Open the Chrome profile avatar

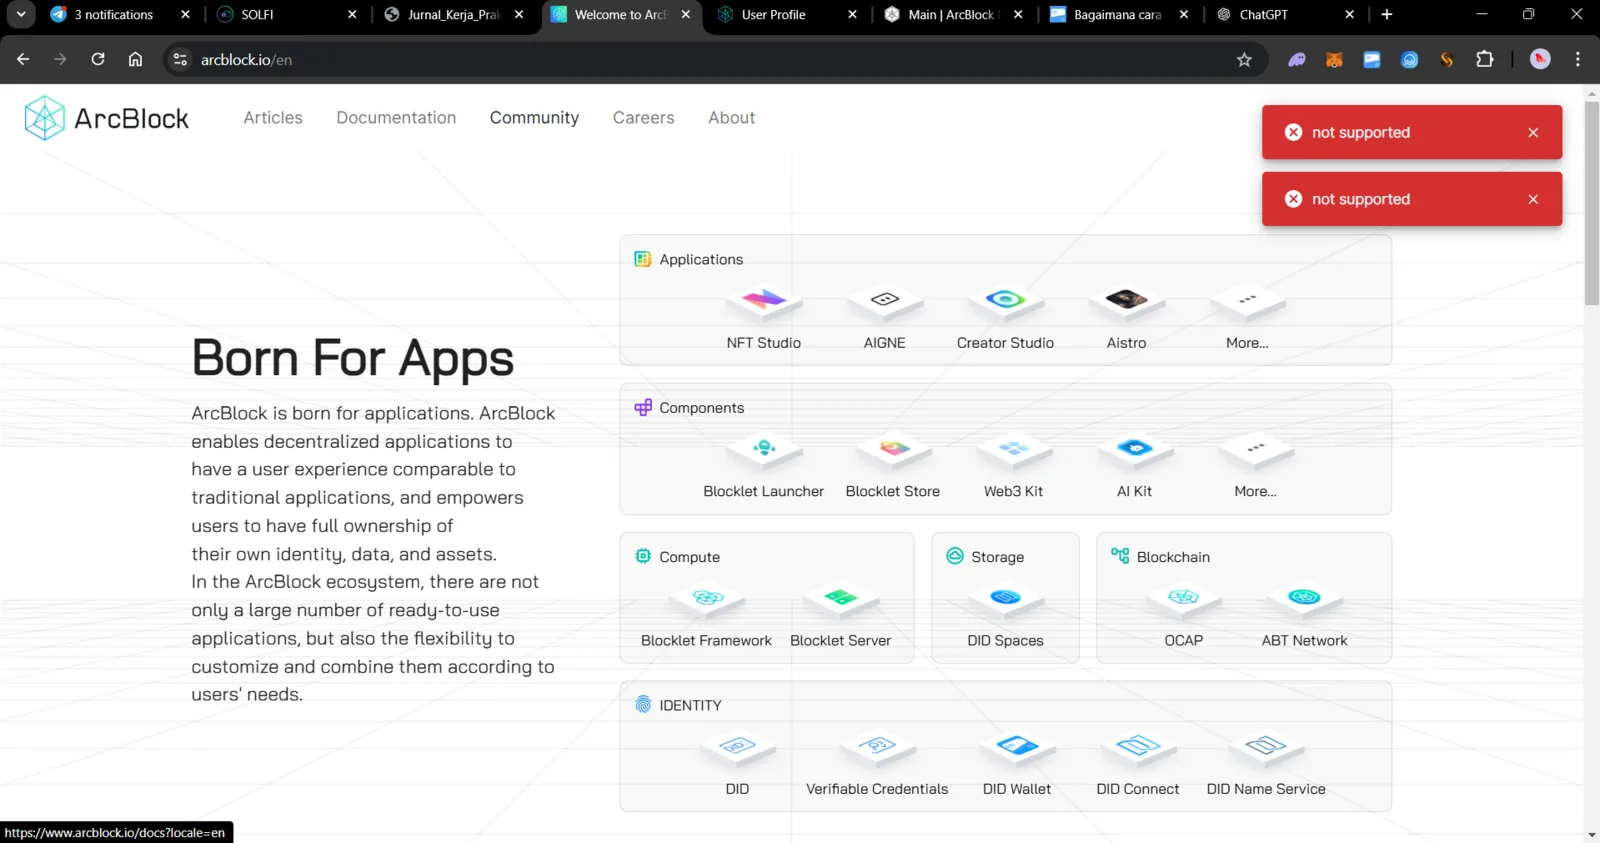point(1540,60)
